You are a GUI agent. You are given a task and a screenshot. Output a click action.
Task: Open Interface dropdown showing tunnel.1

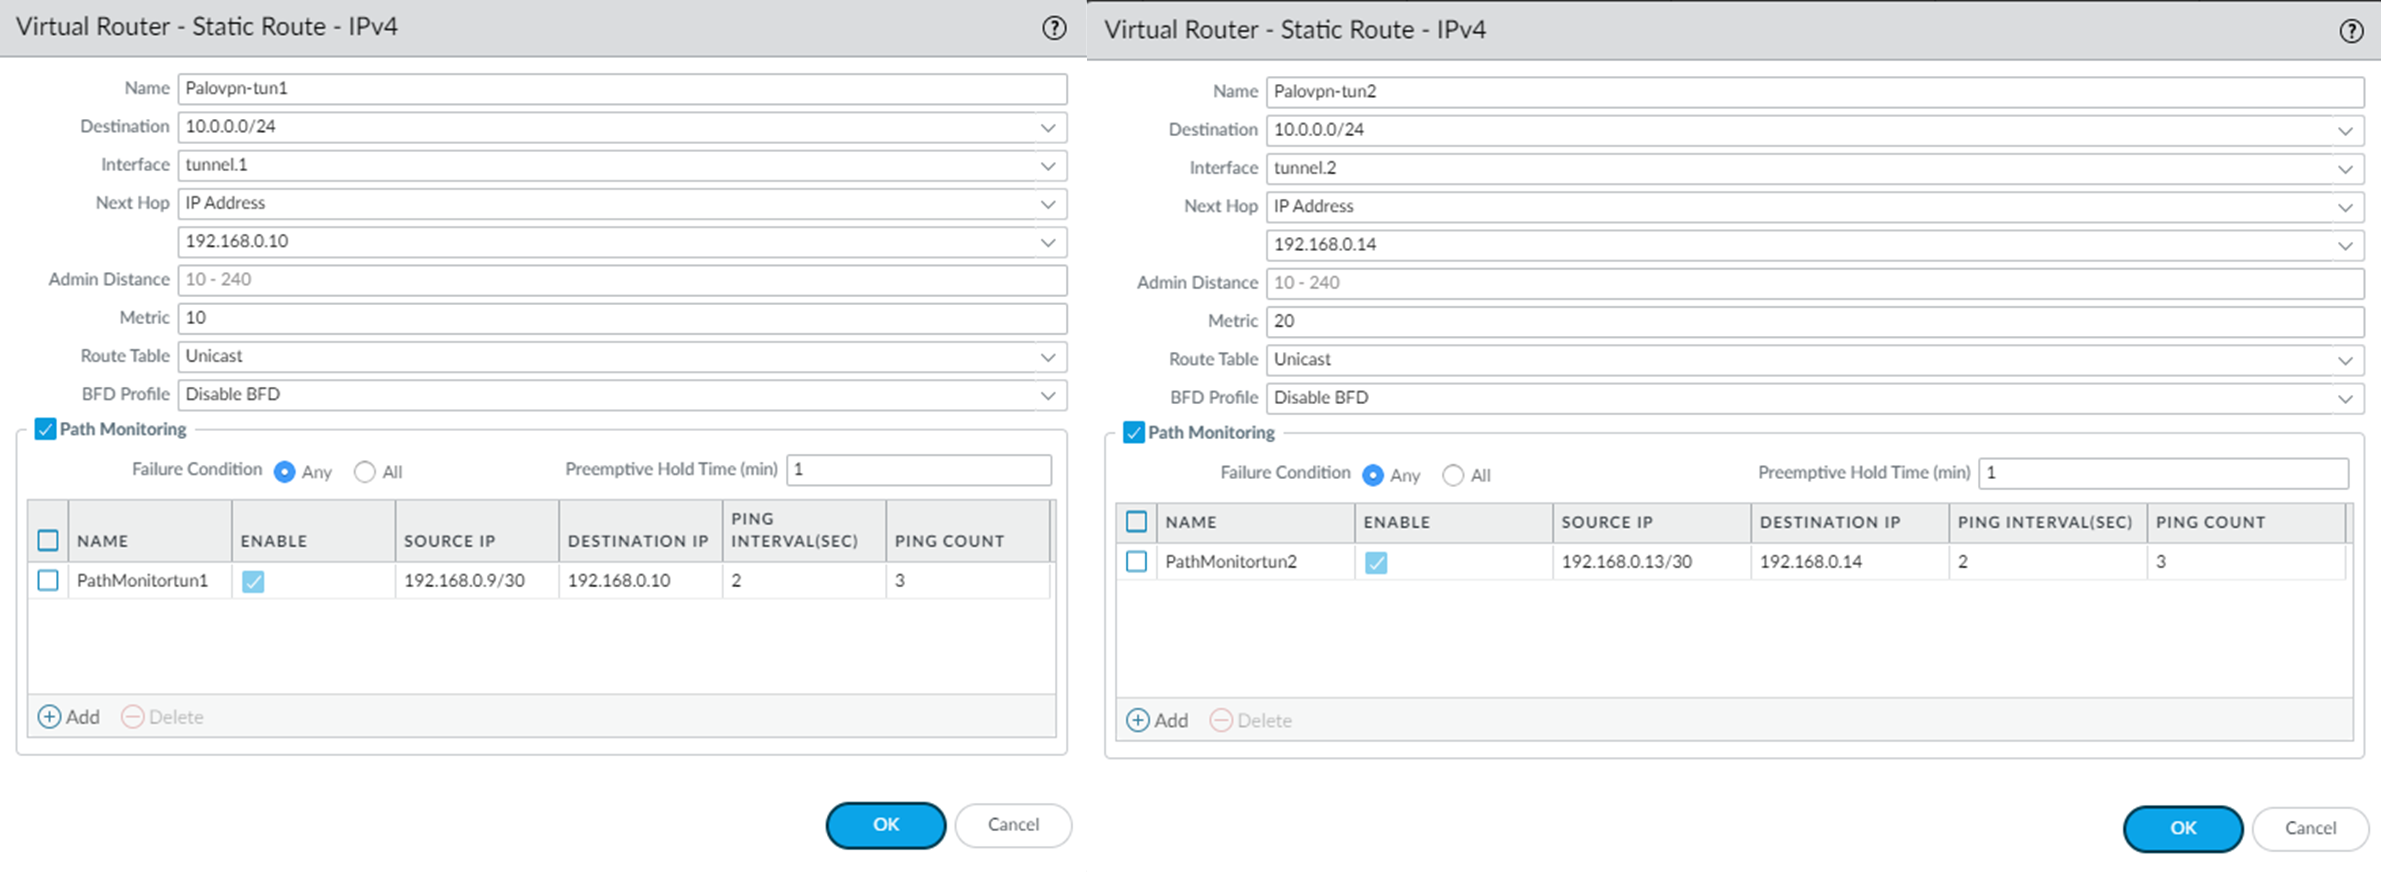[x=1048, y=165]
